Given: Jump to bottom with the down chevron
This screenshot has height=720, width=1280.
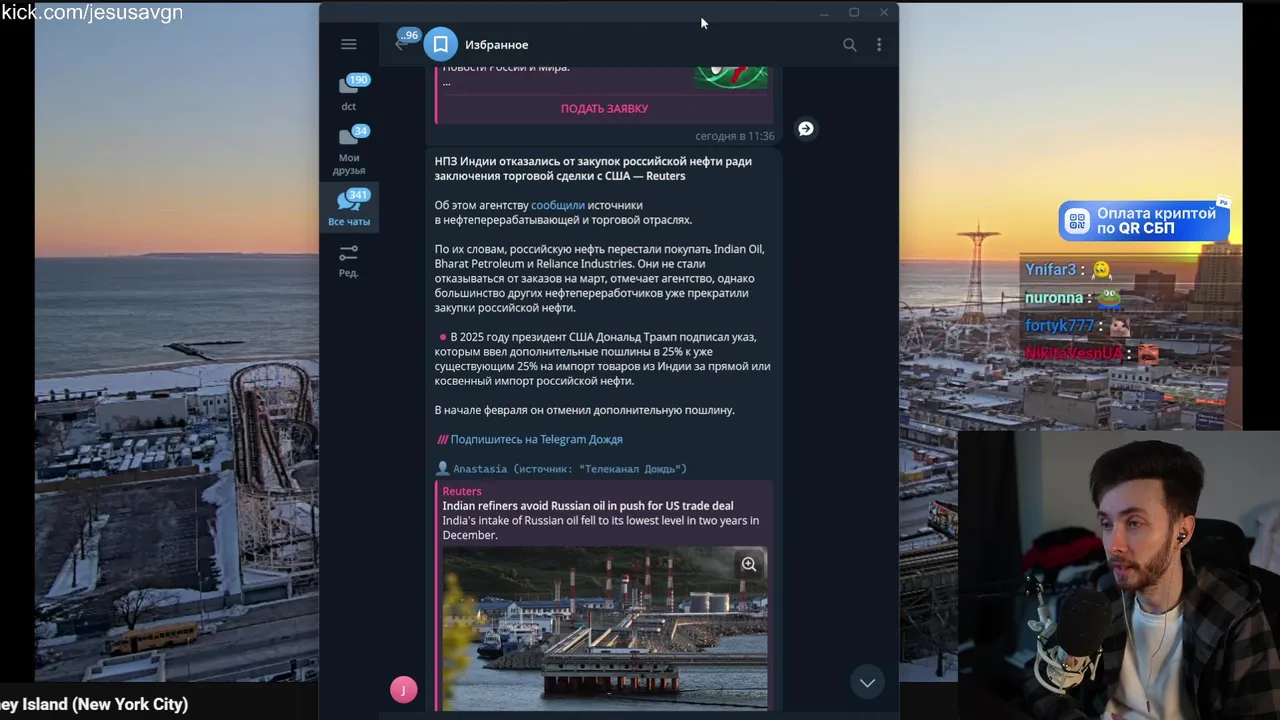Looking at the screenshot, I should pyautogui.click(x=867, y=682).
